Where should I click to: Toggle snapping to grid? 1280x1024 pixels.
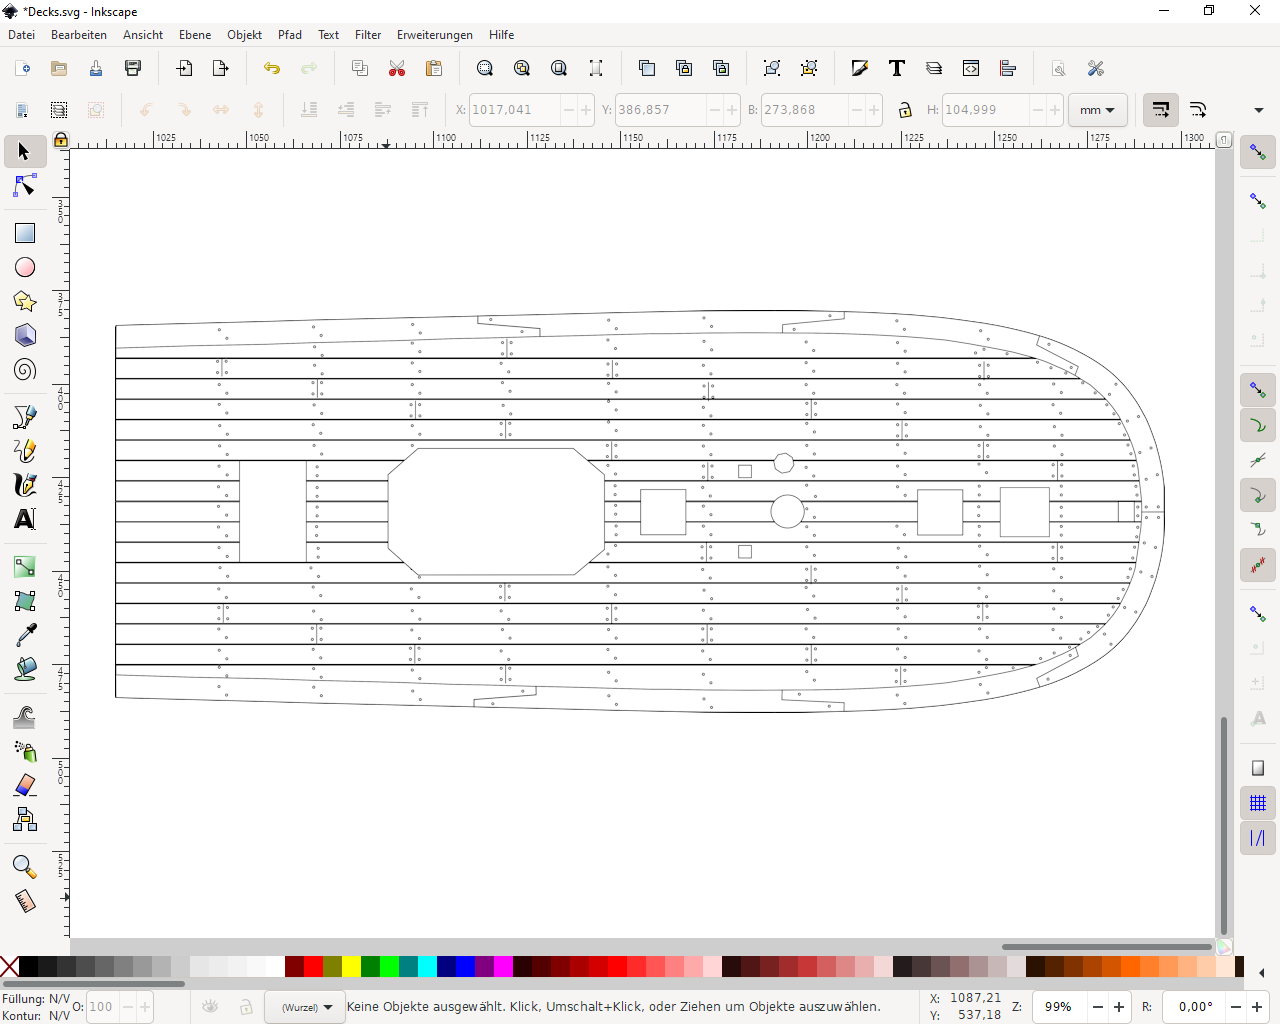[1258, 803]
